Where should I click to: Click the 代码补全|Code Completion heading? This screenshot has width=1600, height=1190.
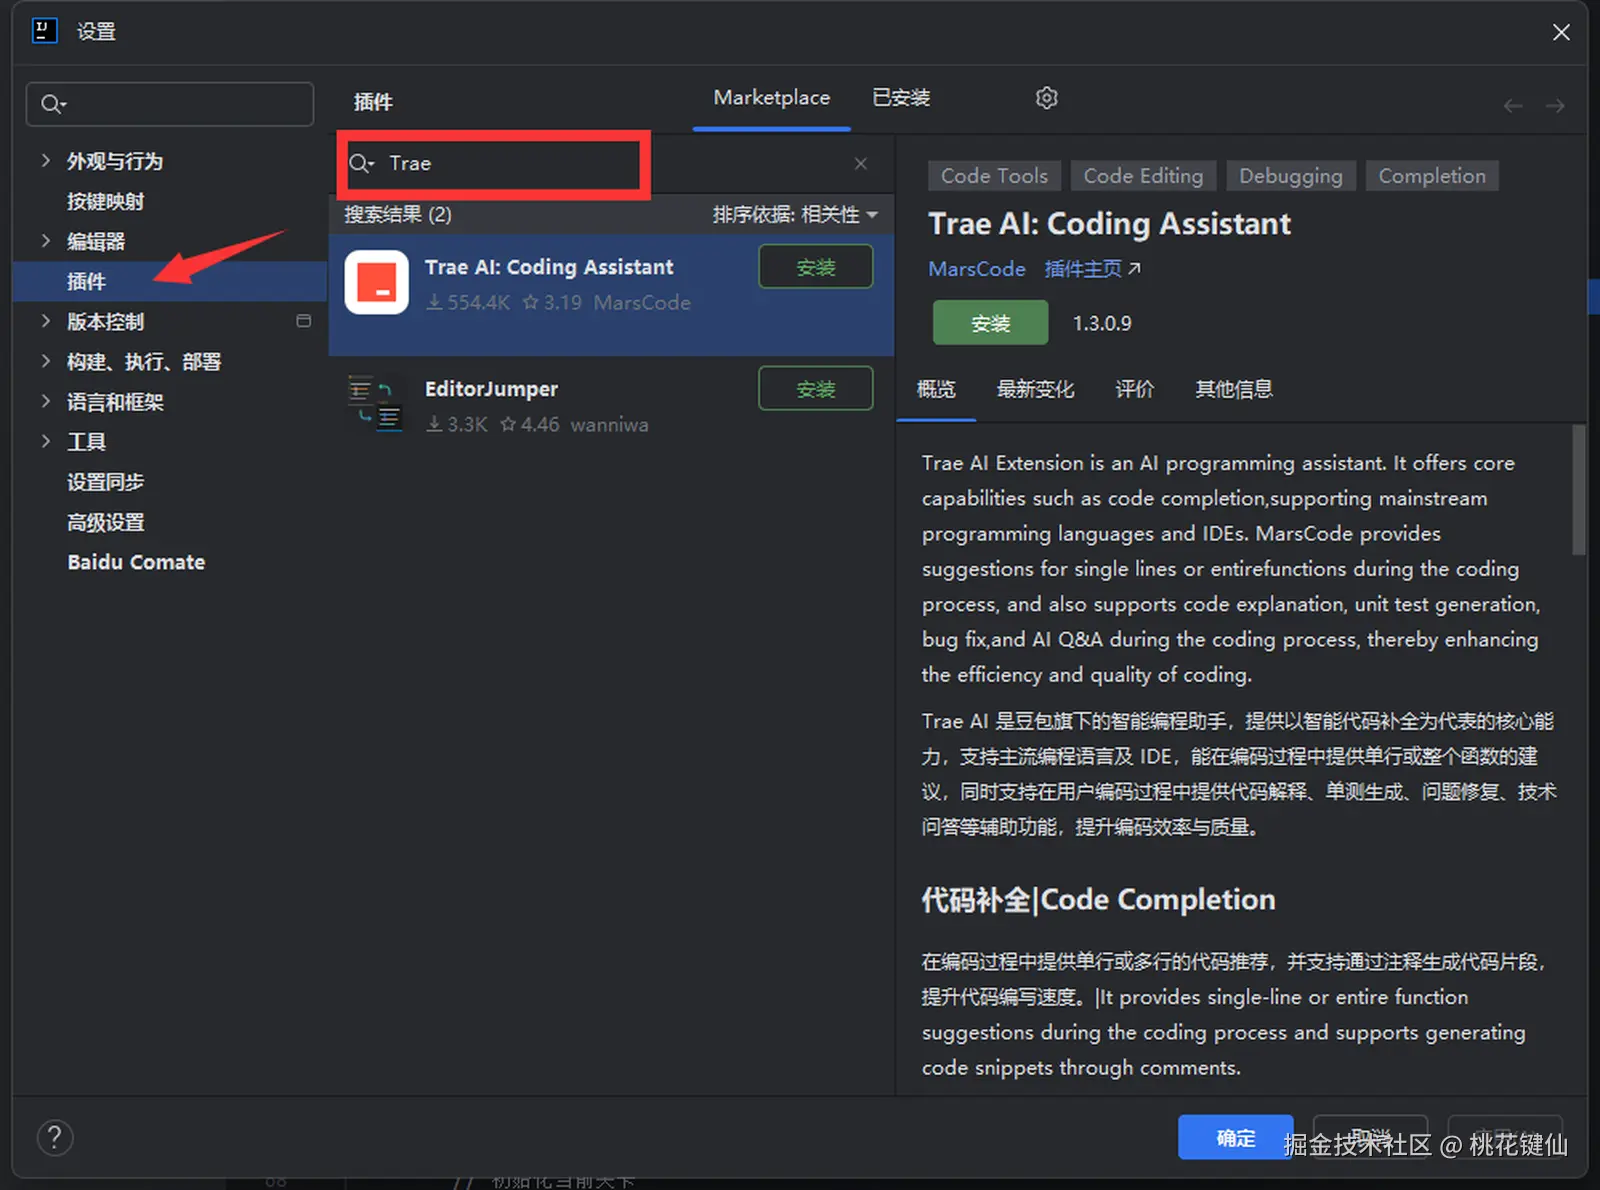[x=1098, y=900]
